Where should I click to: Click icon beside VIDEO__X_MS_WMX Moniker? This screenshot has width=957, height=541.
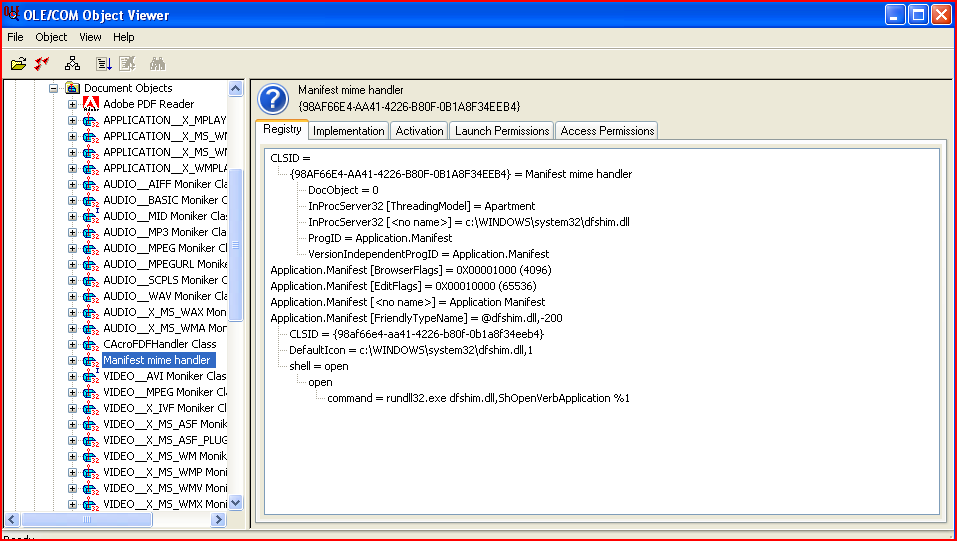tap(90, 504)
